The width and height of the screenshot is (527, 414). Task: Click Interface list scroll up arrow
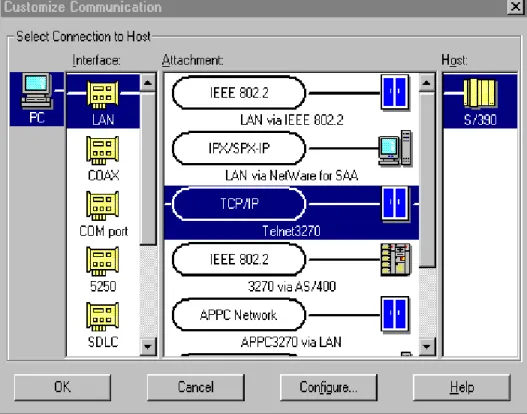click(x=148, y=82)
